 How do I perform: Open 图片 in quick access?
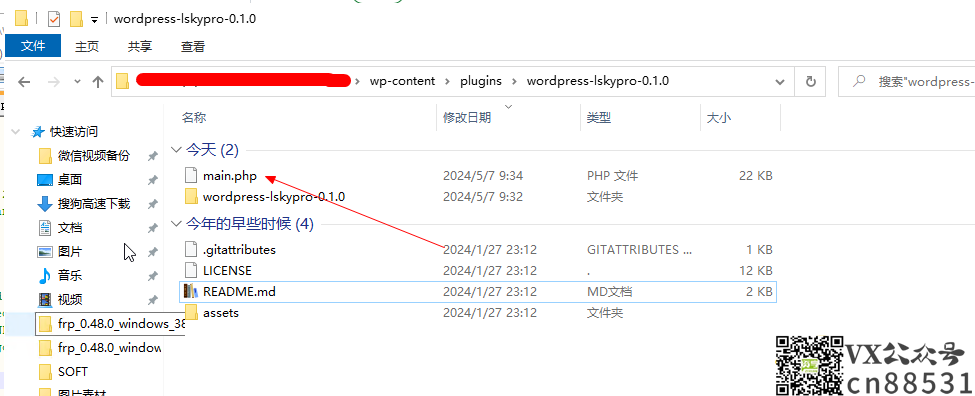(70, 251)
